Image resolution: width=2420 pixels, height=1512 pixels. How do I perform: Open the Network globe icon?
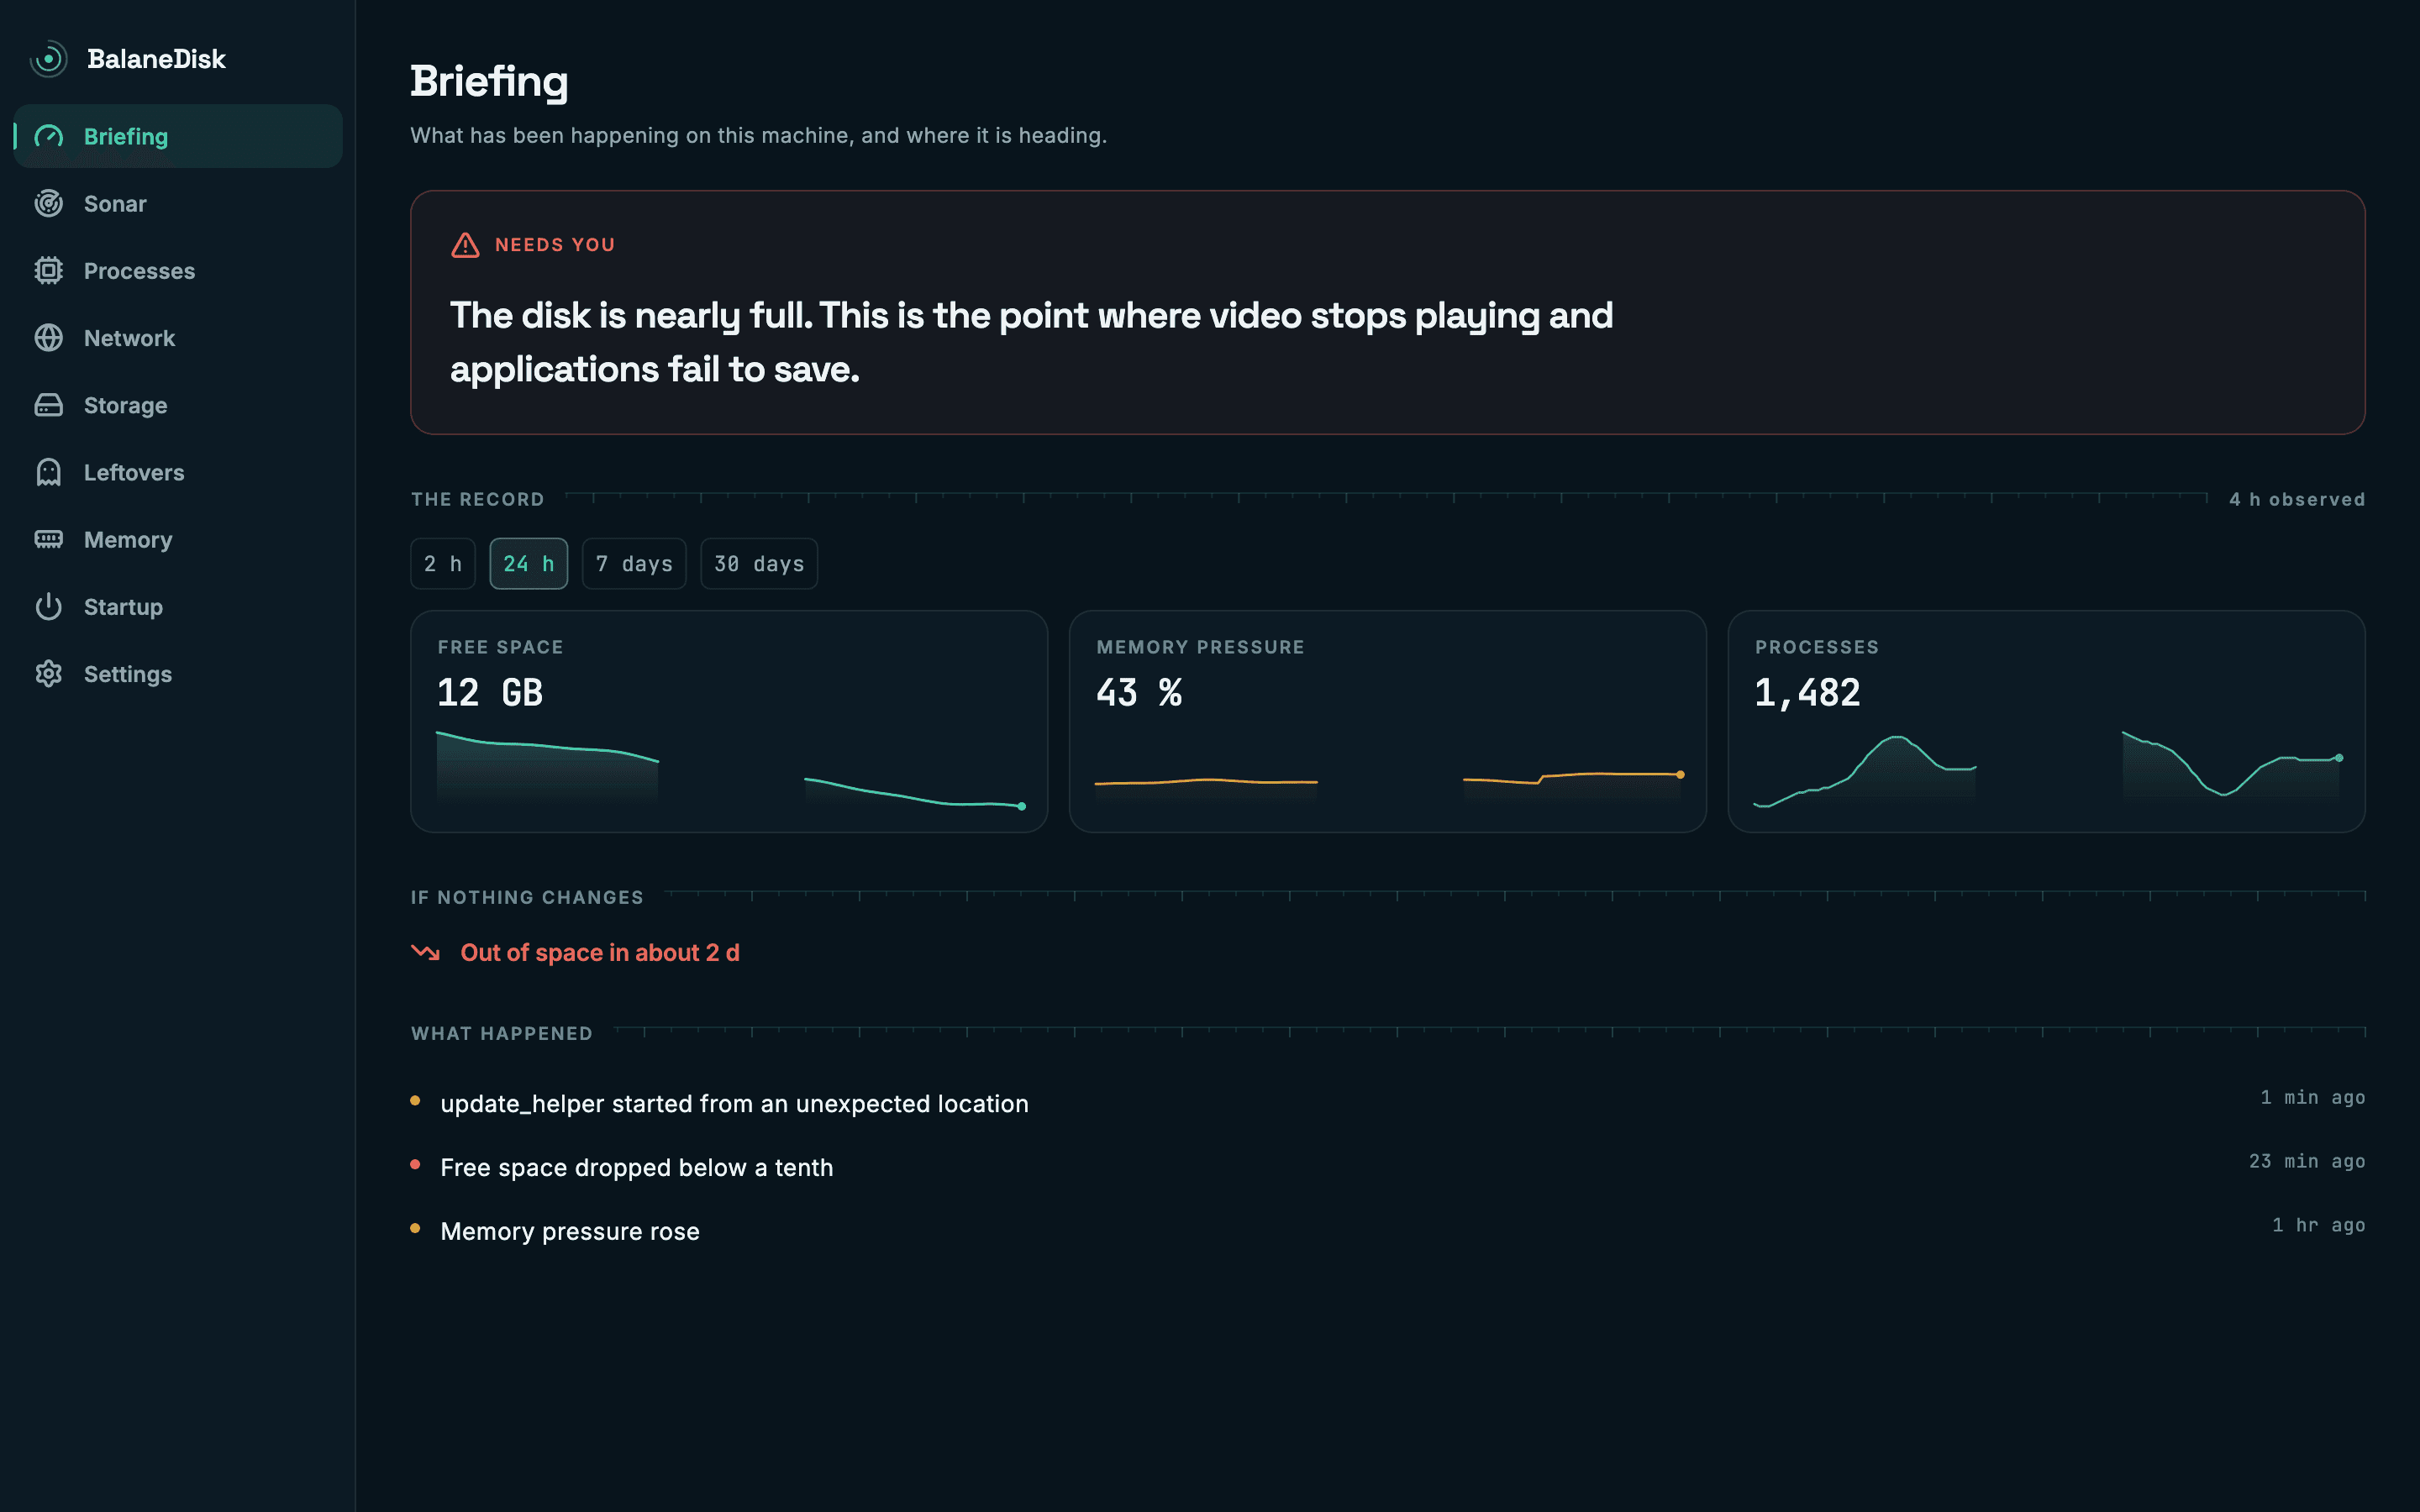(48, 338)
